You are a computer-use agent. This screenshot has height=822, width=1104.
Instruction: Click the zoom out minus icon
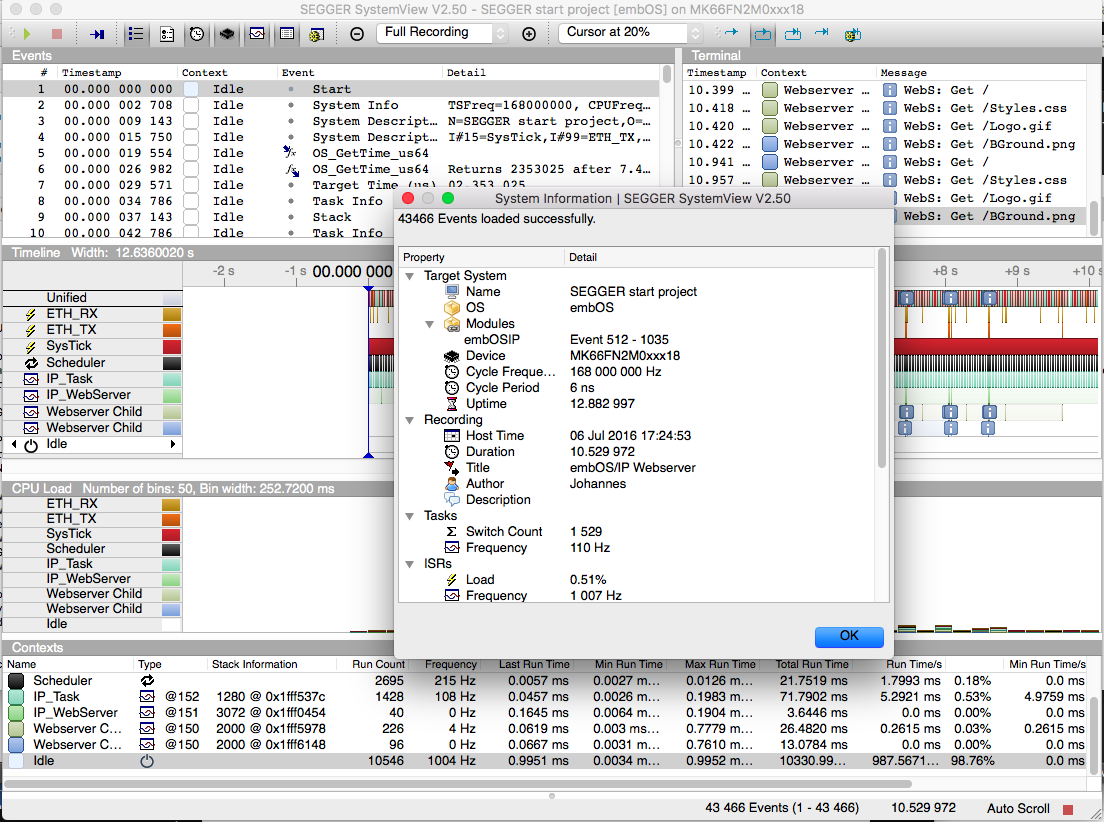pyautogui.click(x=357, y=34)
